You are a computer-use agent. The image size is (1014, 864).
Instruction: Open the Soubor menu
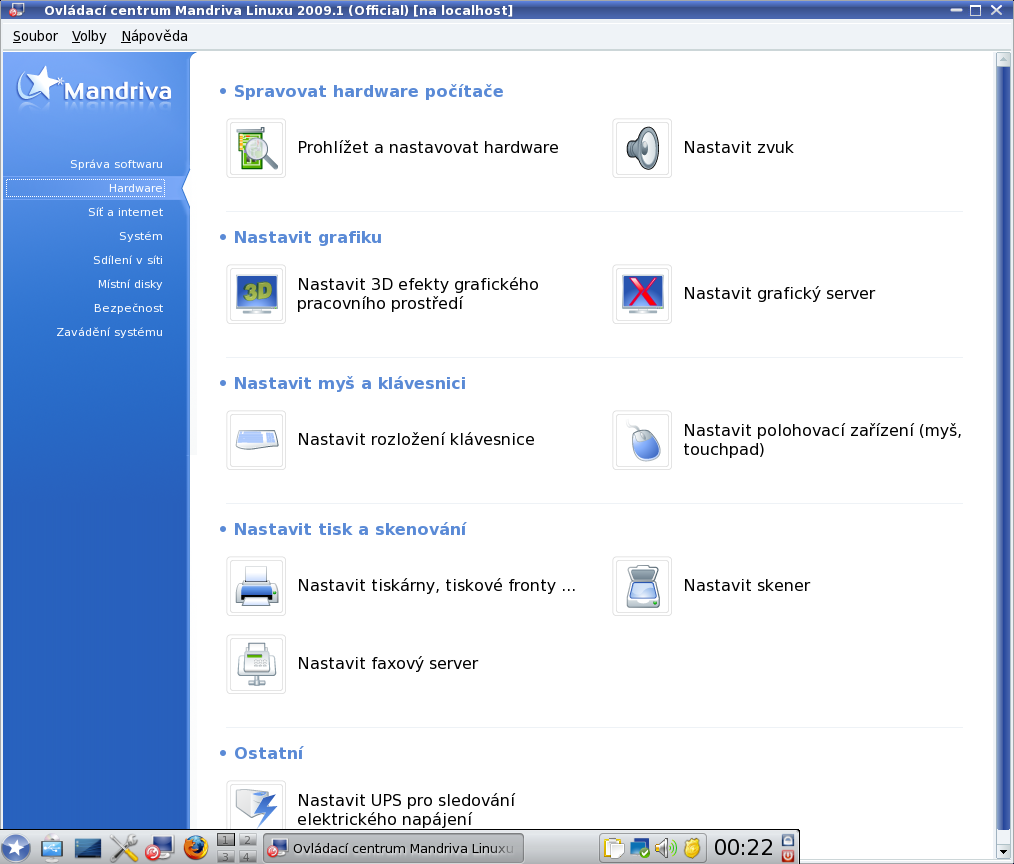[x=35, y=36]
